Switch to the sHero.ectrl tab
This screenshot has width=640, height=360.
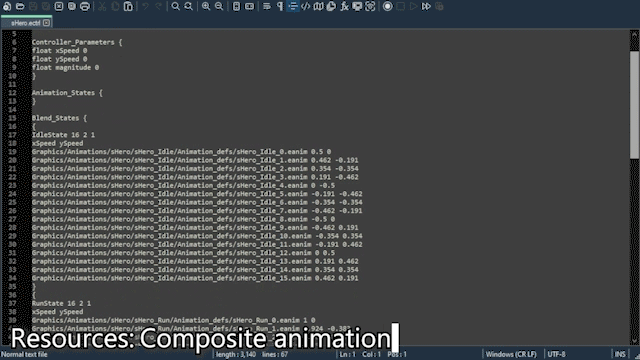(25, 23)
